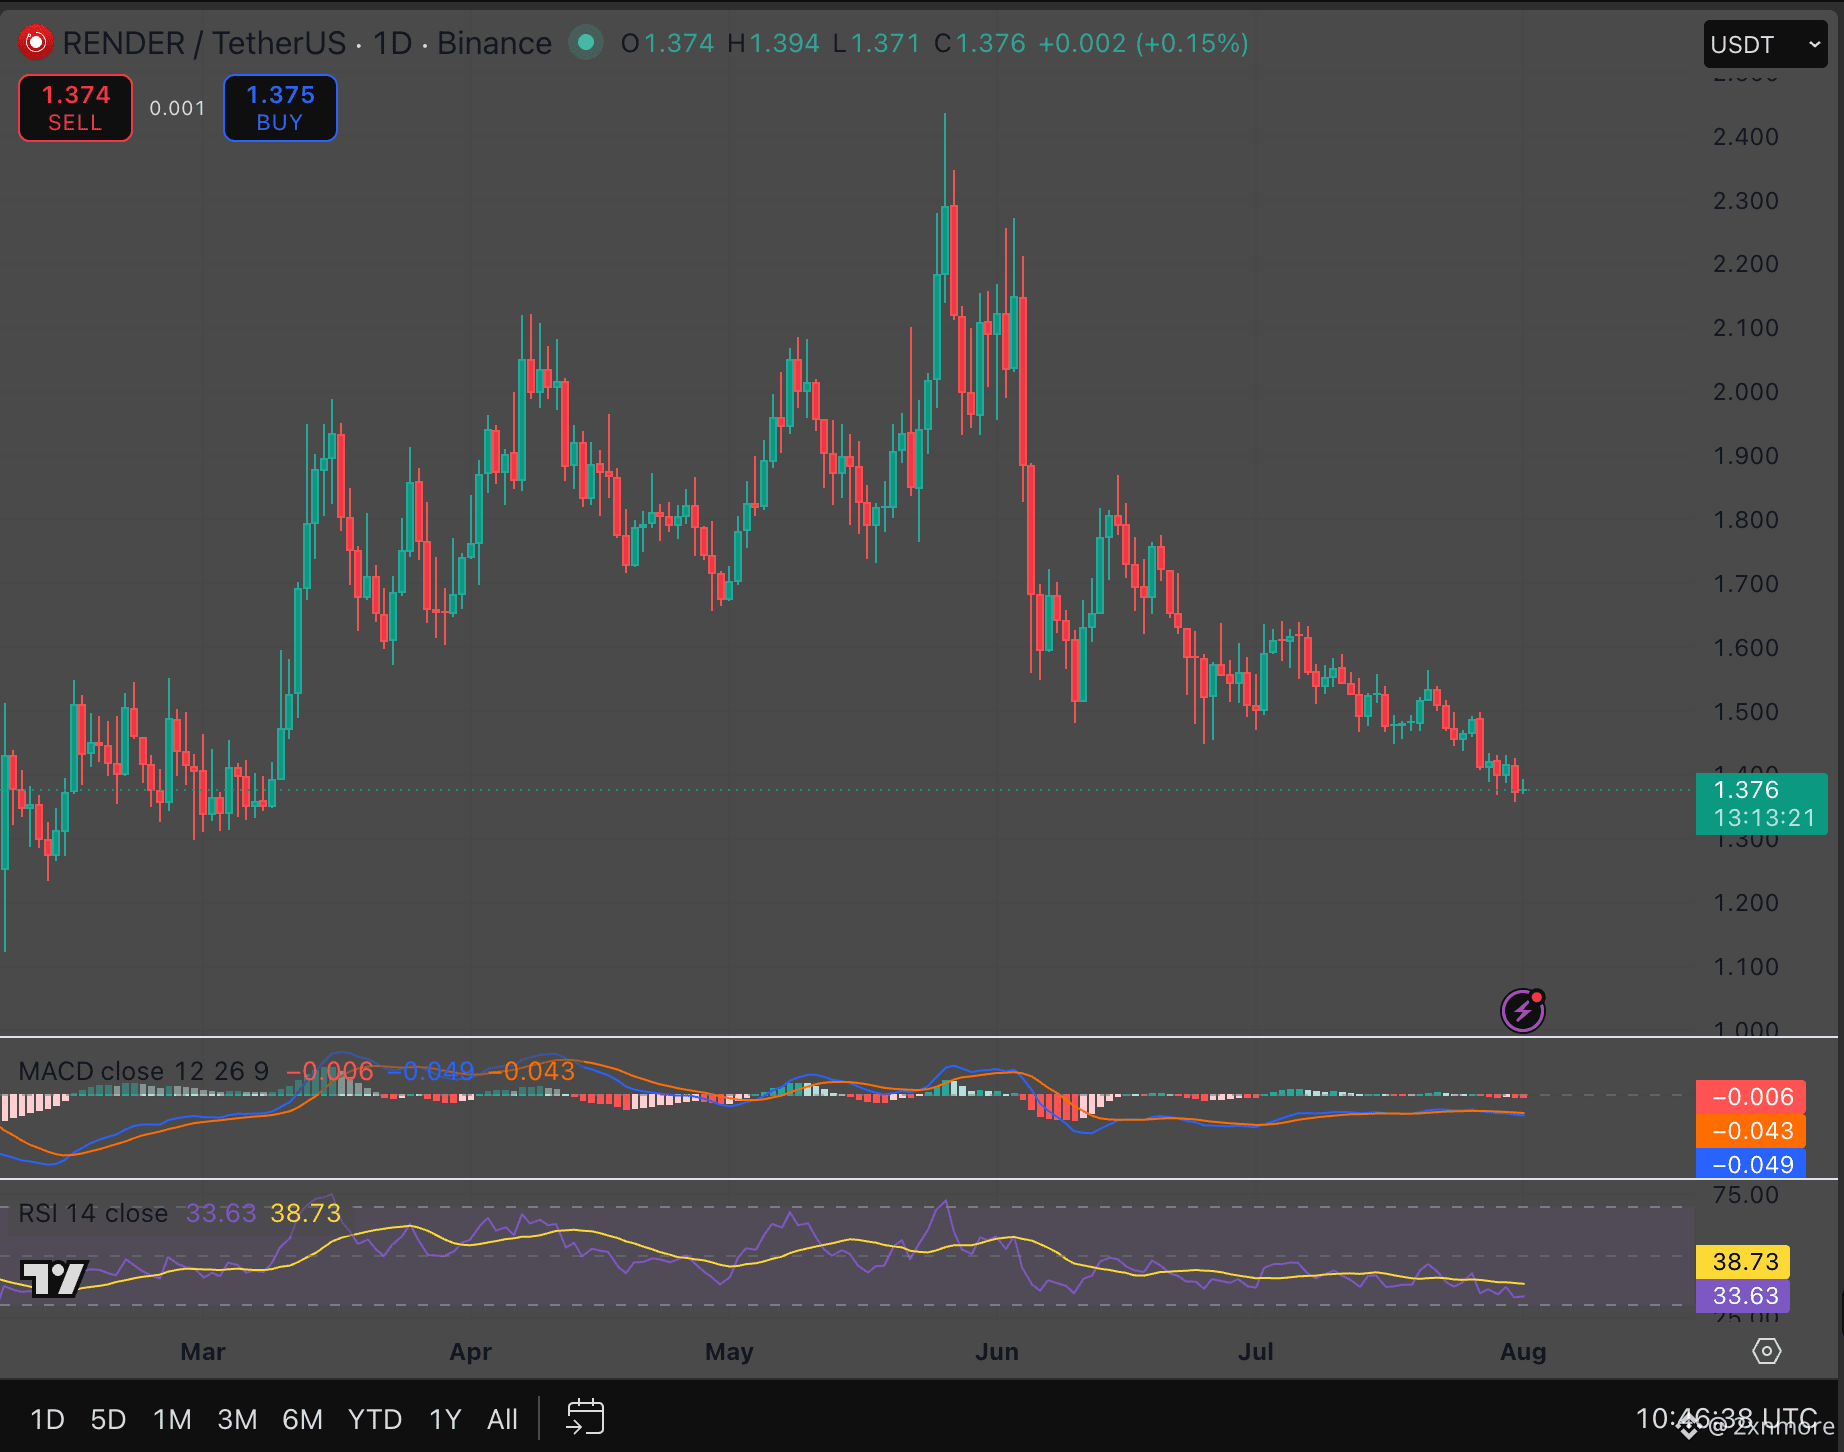
Task: Click the Jun label on time axis
Action: click(997, 1352)
